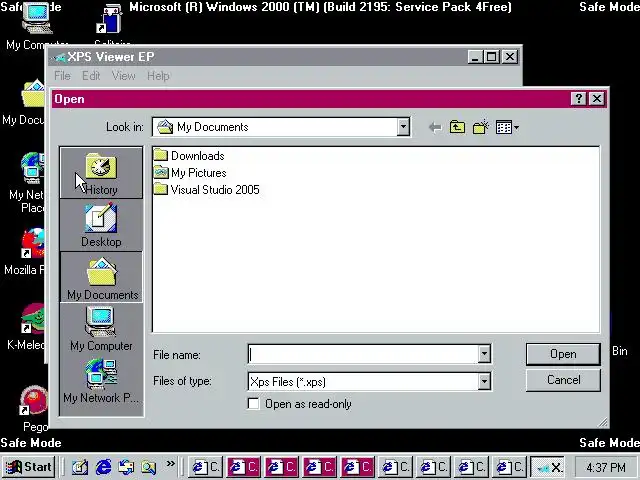Close the Open dialog with X

click(597, 98)
